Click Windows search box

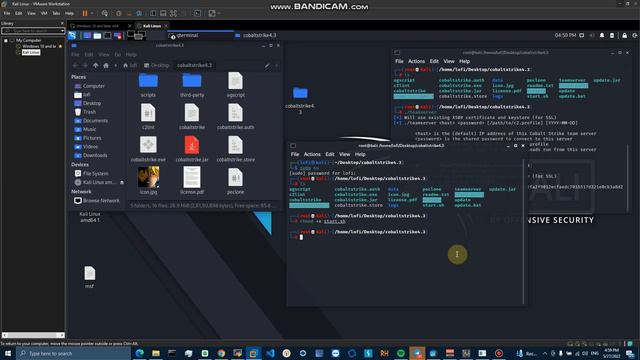pyautogui.click(x=73, y=353)
